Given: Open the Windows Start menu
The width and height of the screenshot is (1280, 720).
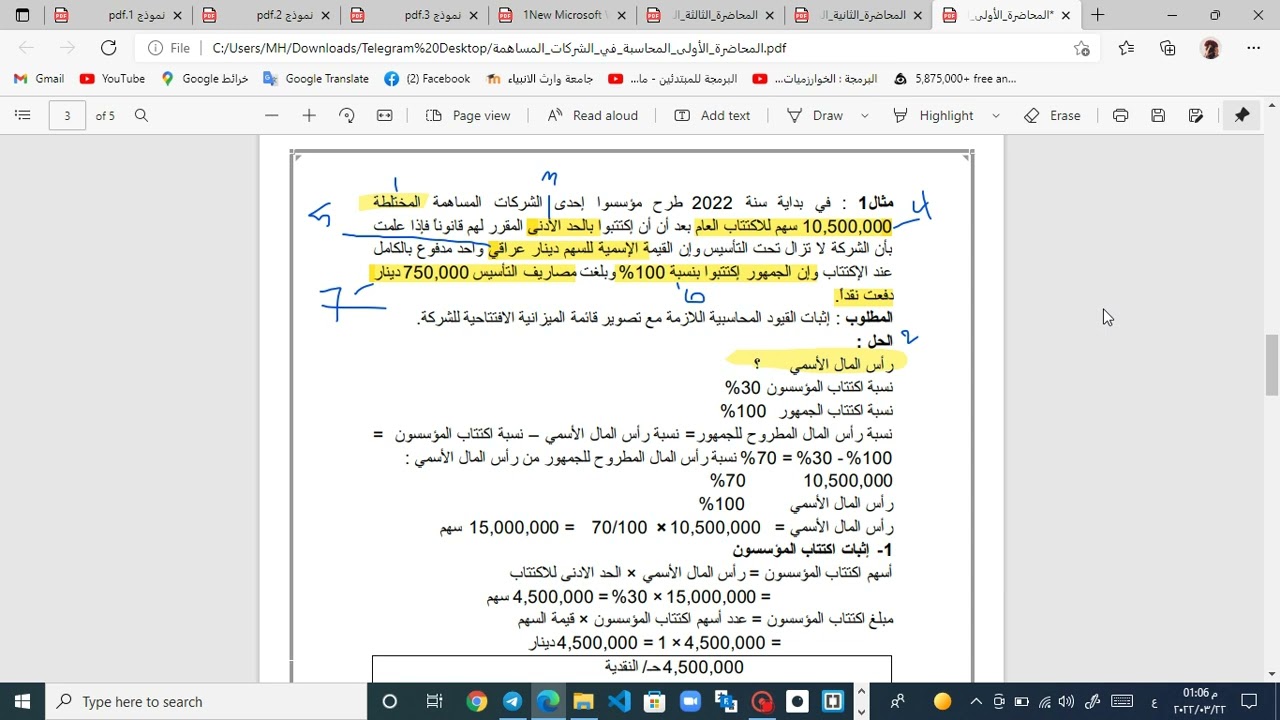Looking at the screenshot, I should (23, 701).
